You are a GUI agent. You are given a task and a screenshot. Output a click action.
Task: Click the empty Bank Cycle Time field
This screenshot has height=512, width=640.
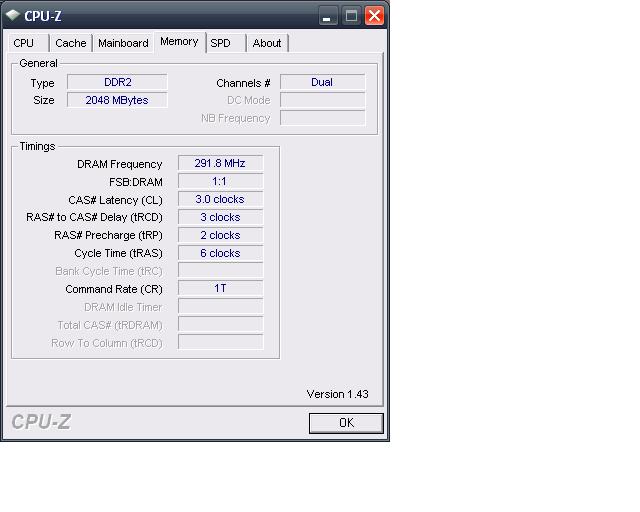coord(220,270)
